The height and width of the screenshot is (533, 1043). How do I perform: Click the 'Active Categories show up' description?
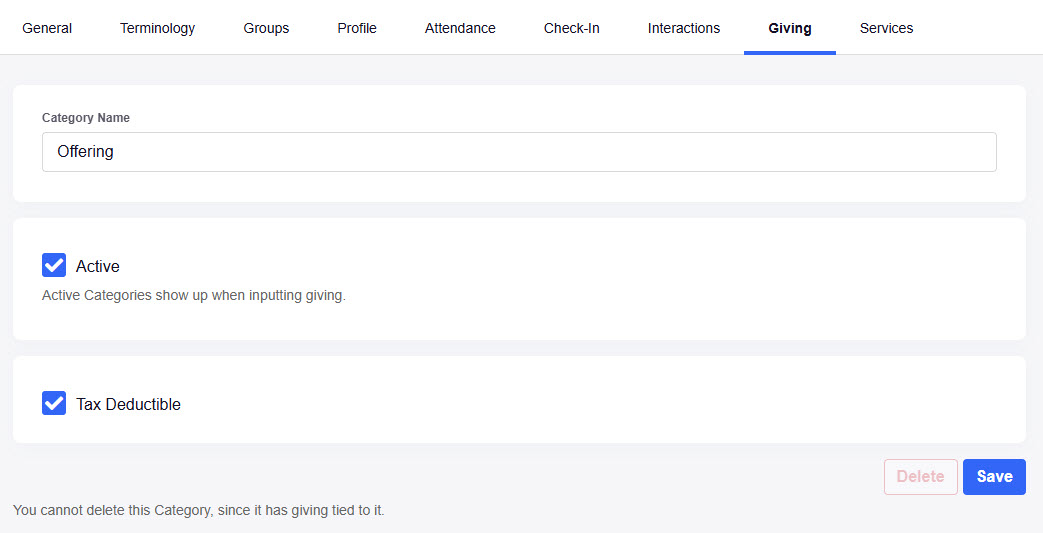(193, 296)
